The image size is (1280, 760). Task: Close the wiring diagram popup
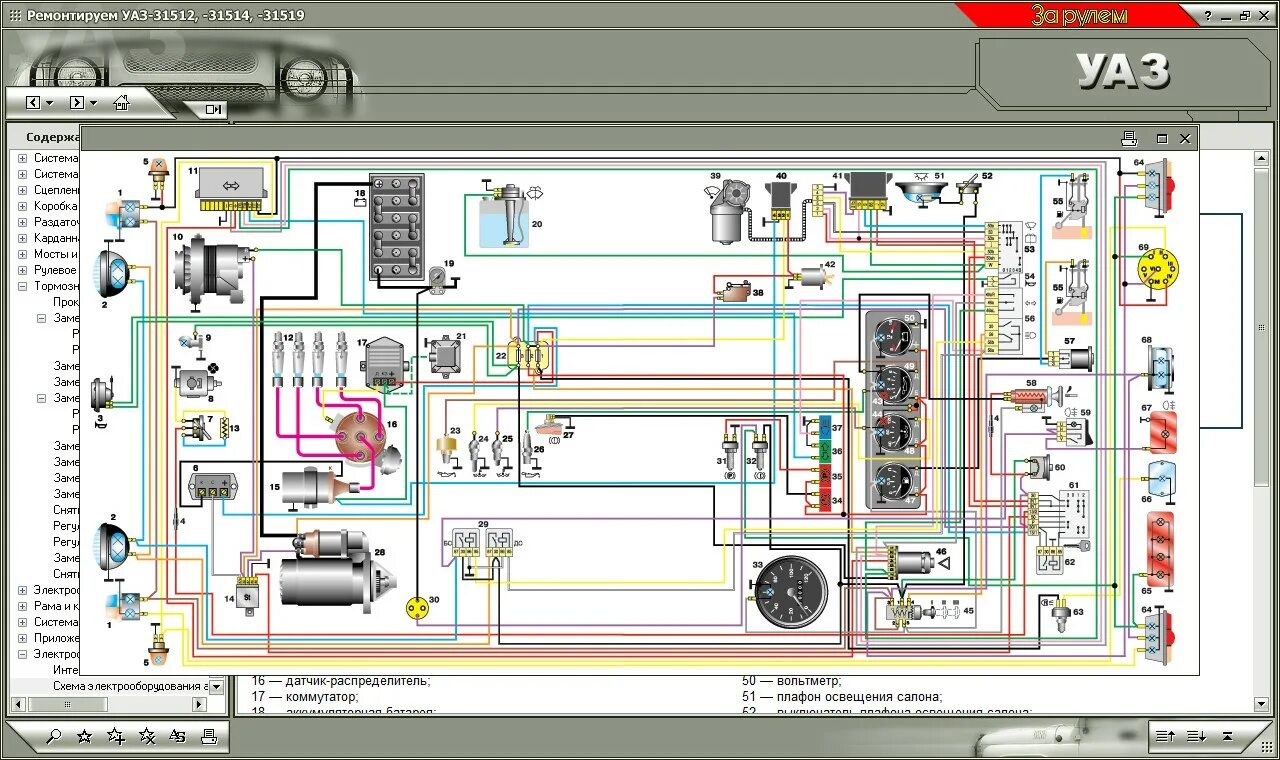pyautogui.click(x=1185, y=139)
